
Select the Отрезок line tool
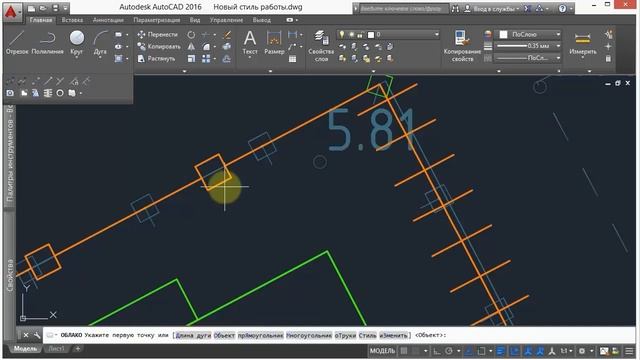click(17, 42)
